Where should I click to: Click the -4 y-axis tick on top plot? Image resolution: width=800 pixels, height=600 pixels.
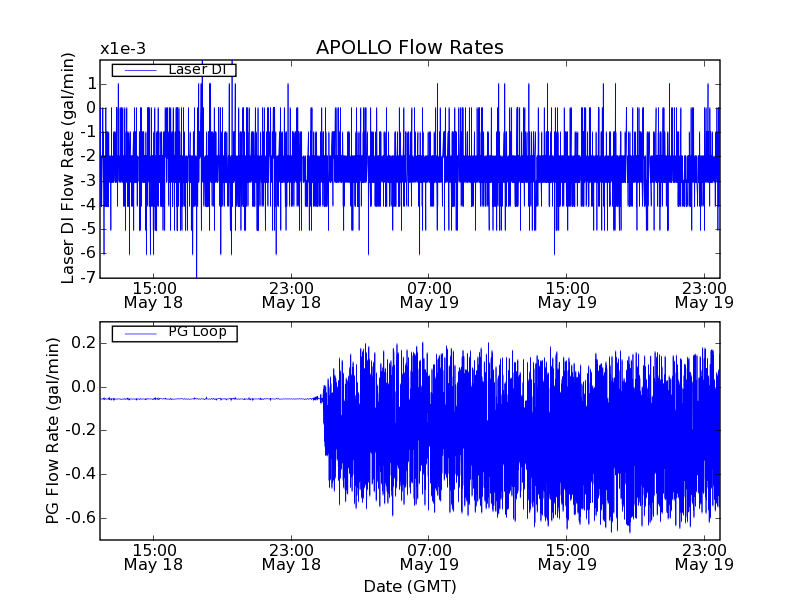tap(89, 205)
